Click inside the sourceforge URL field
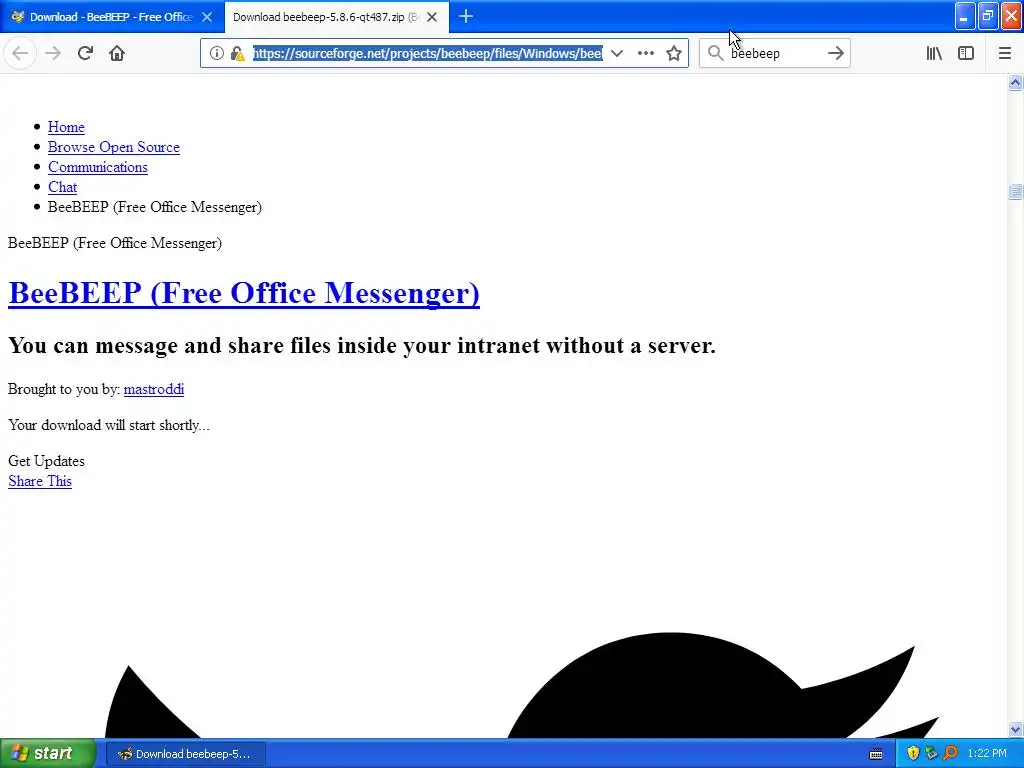This screenshot has width=1024, height=768. (x=428, y=53)
